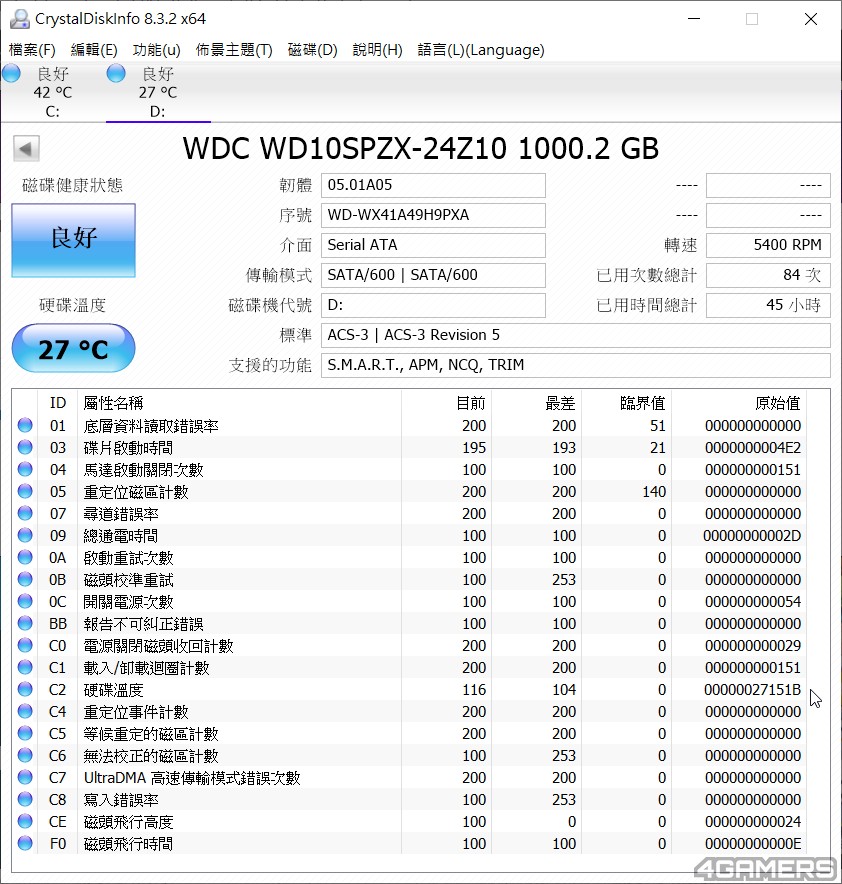Click the disk title WDC WD10SPZX-24Z10 1000.2 GB
This screenshot has width=842, height=884.
click(420, 148)
